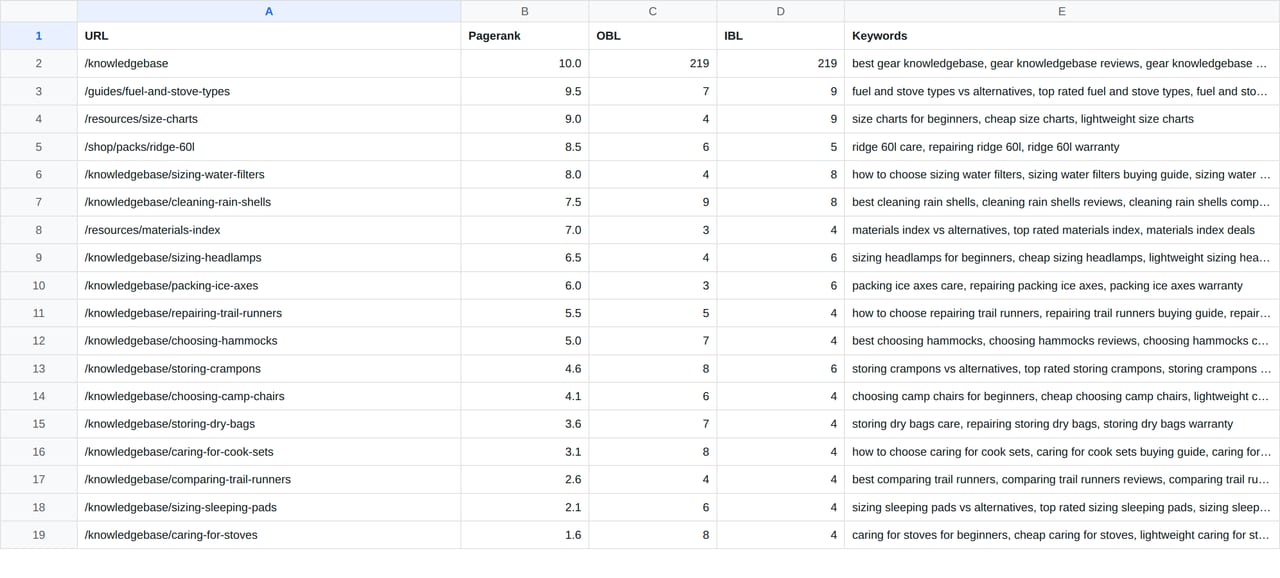Click keywords cell 'ridge 60l care'
Screen dimensions: 1280x578
pos(1062,147)
